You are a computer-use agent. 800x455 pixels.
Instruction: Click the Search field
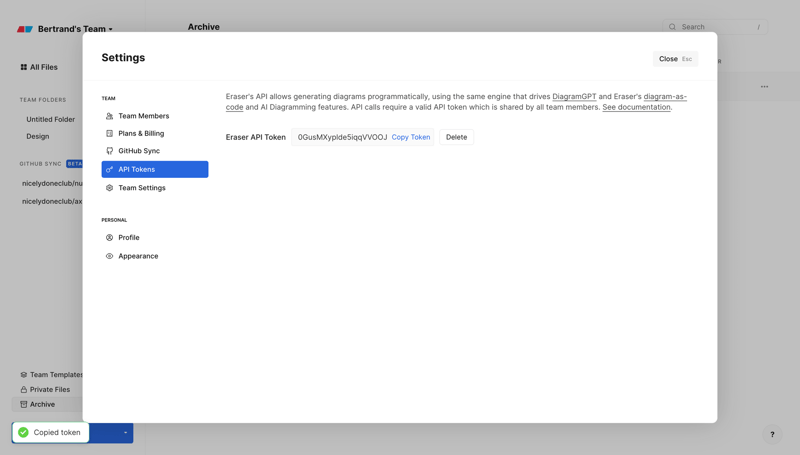715,27
